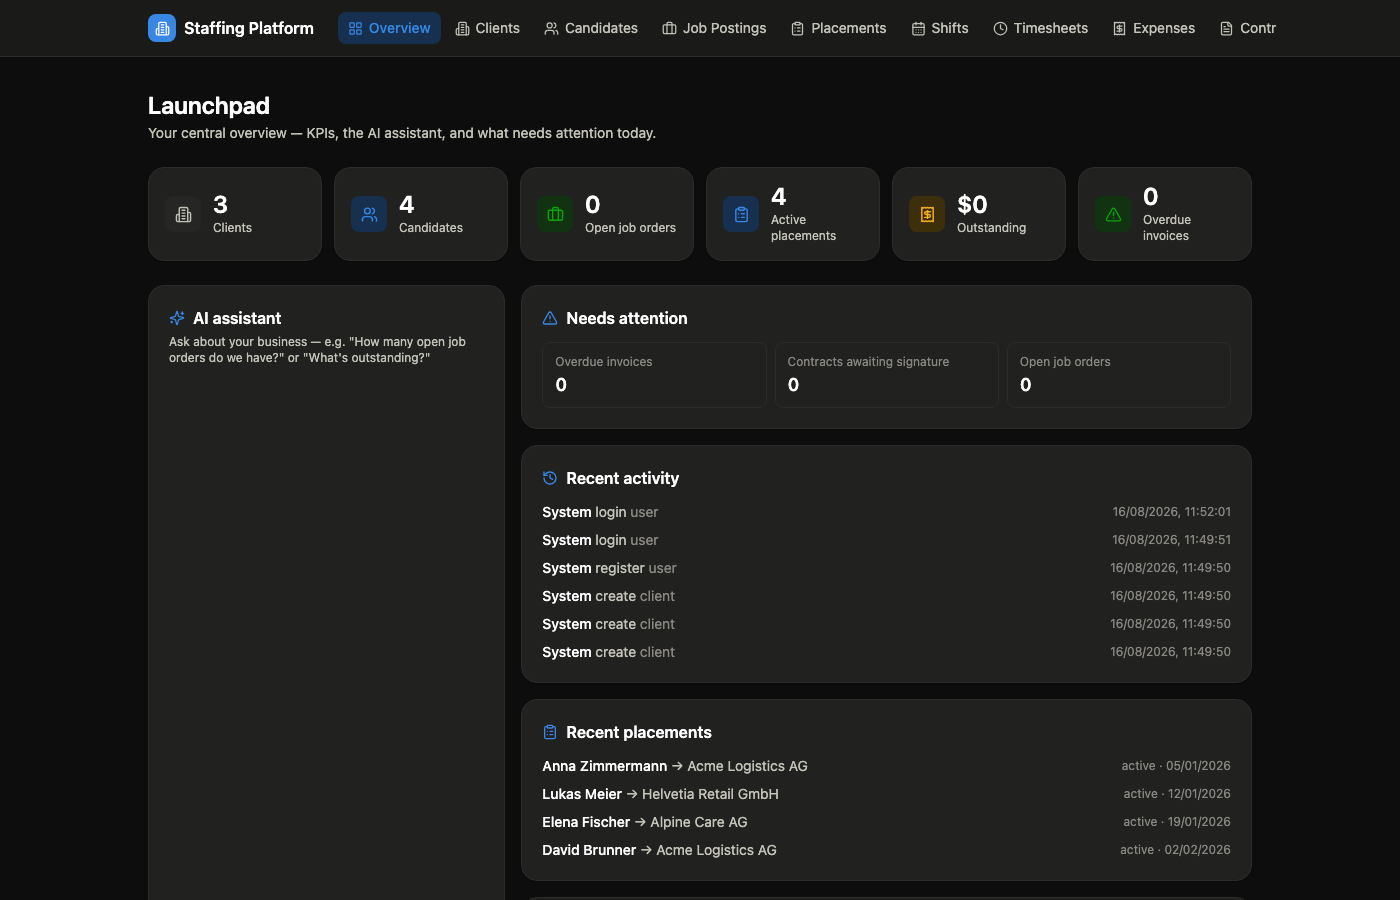Click the Staffing Platform logo icon

[162, 28]
